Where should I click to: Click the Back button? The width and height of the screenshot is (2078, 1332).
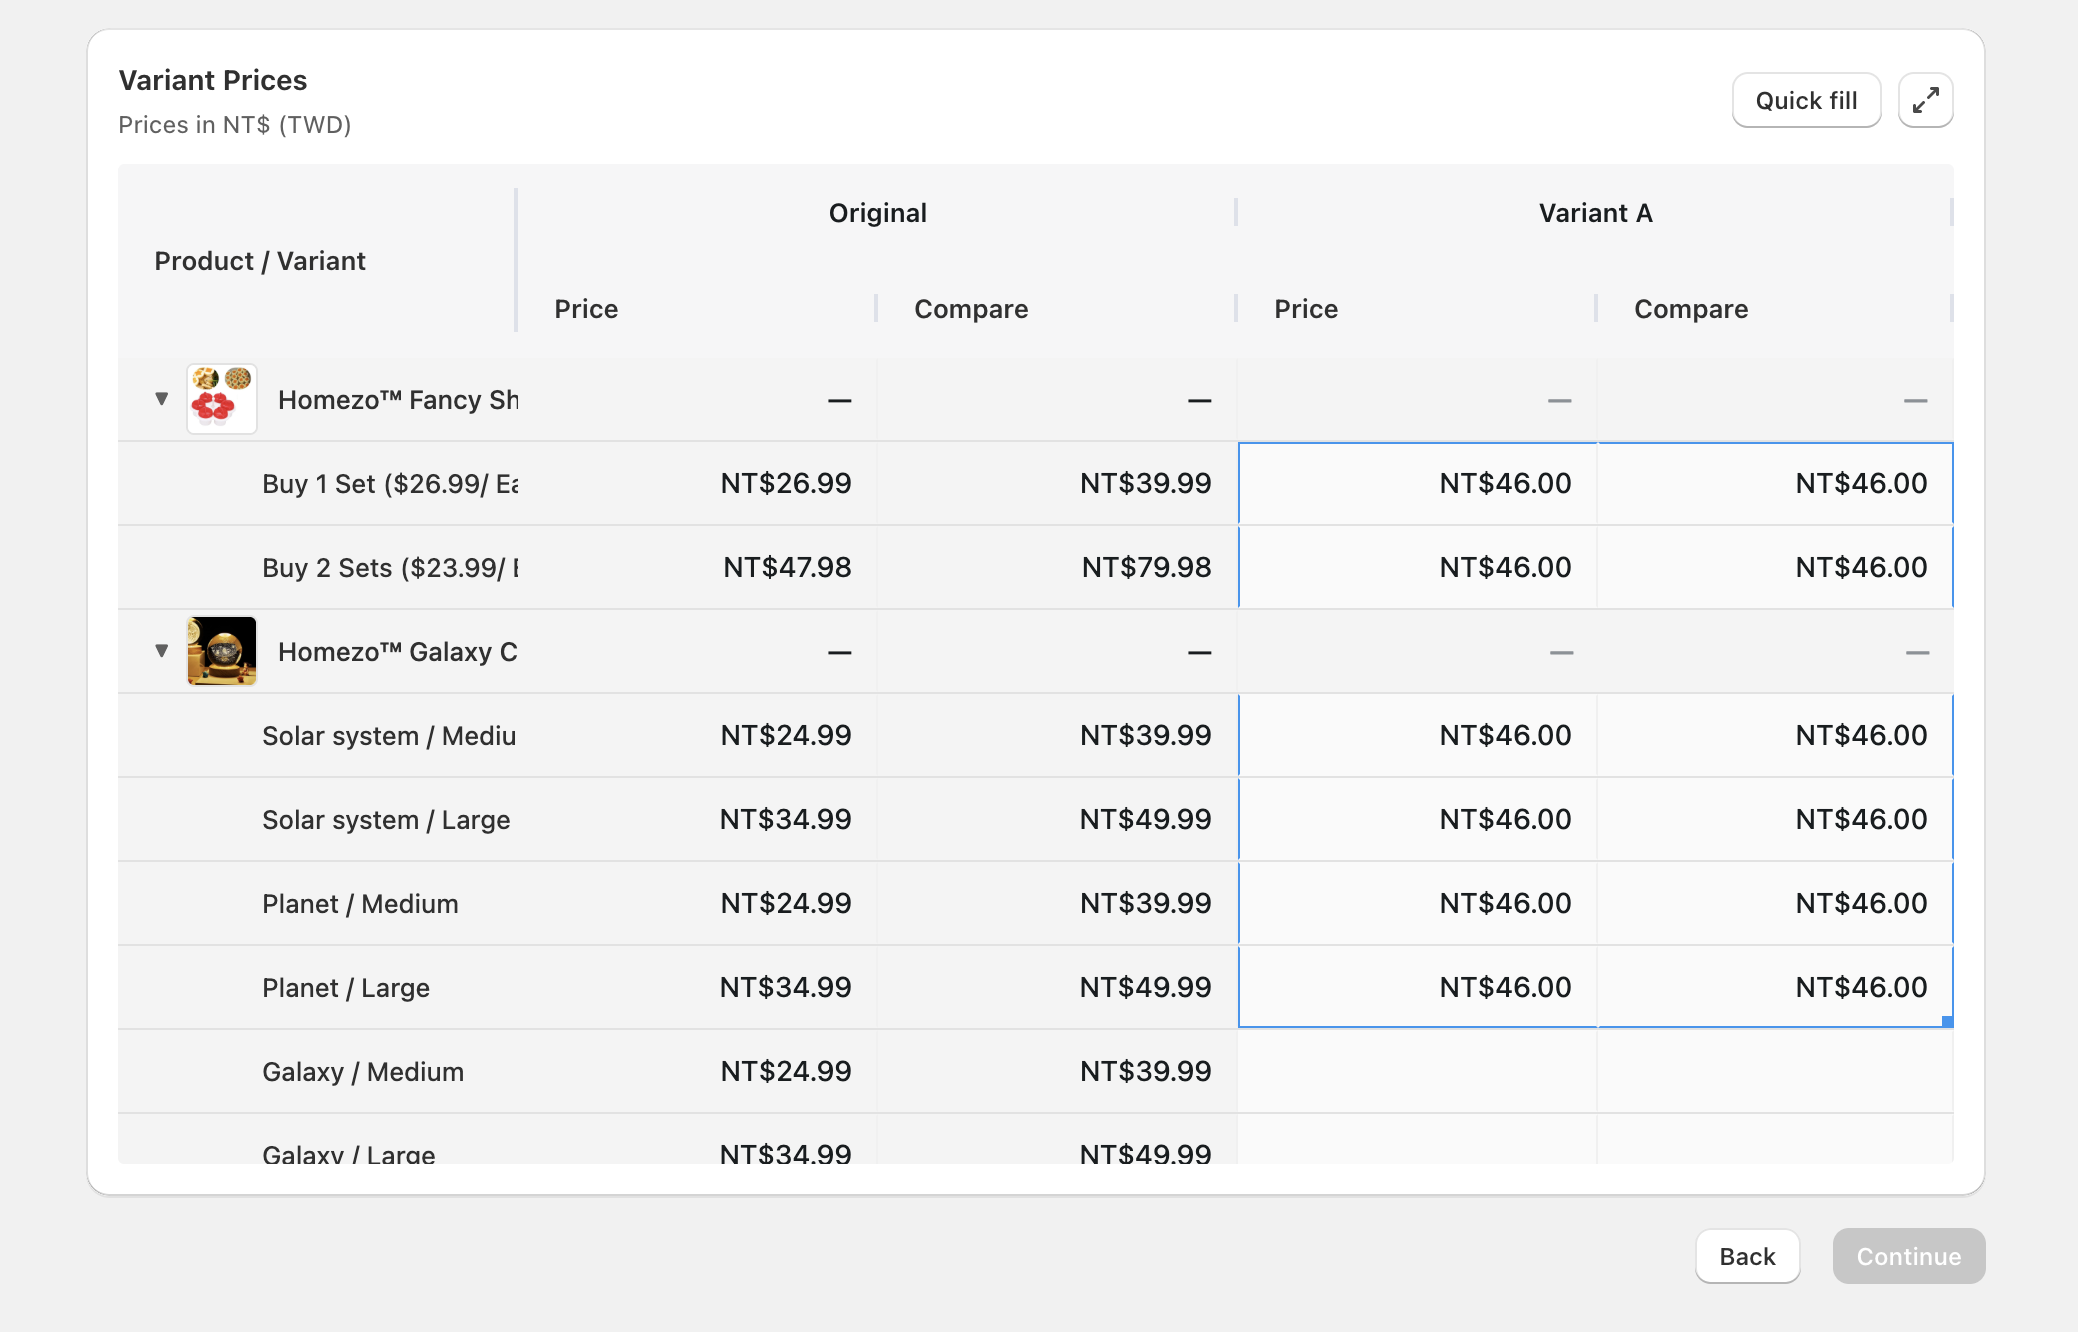(1747, 1256)
